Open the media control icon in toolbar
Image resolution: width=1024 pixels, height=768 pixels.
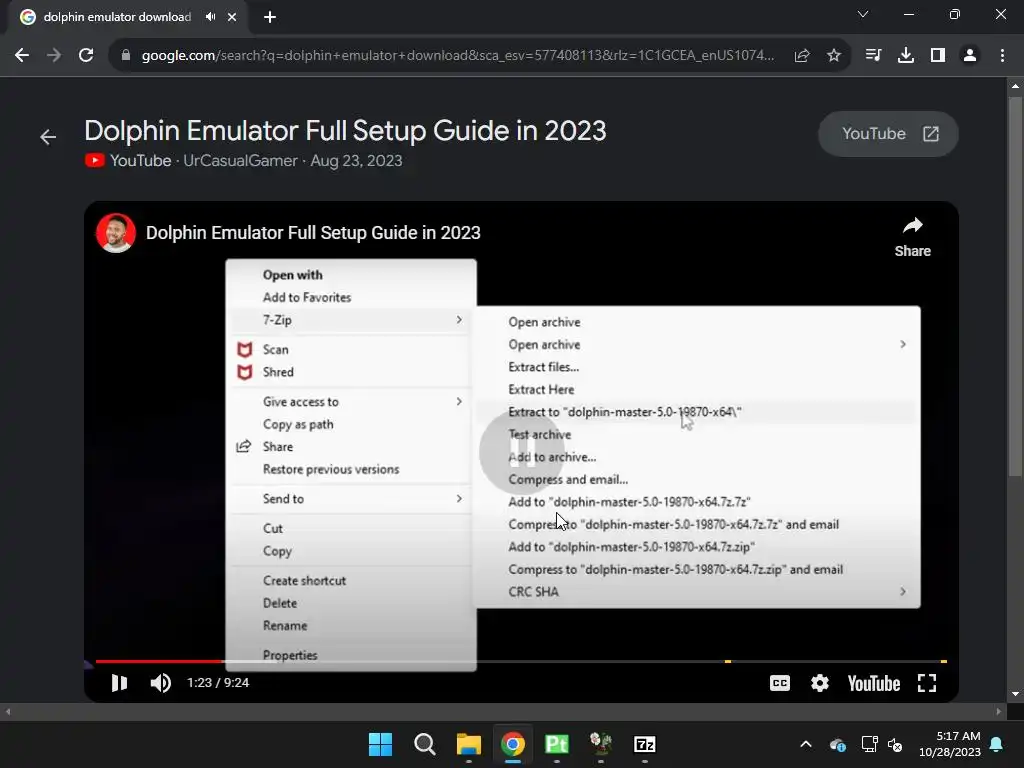[873, 56]
